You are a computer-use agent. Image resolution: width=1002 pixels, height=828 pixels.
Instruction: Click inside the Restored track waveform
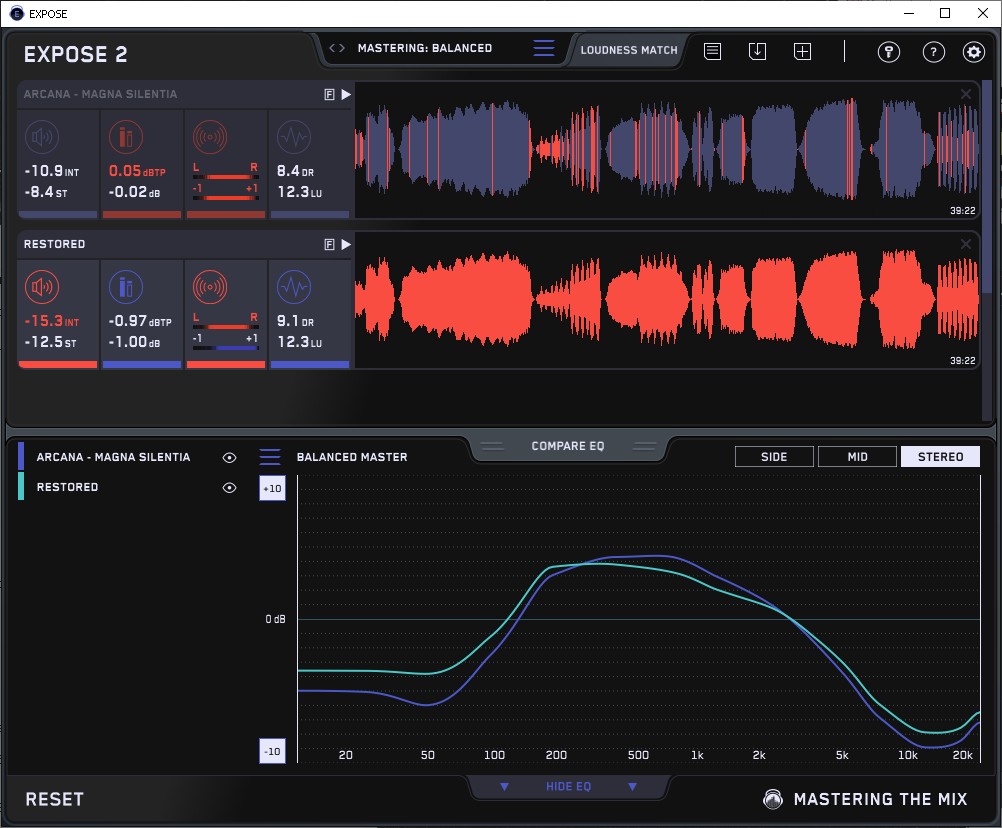(667, 300)
